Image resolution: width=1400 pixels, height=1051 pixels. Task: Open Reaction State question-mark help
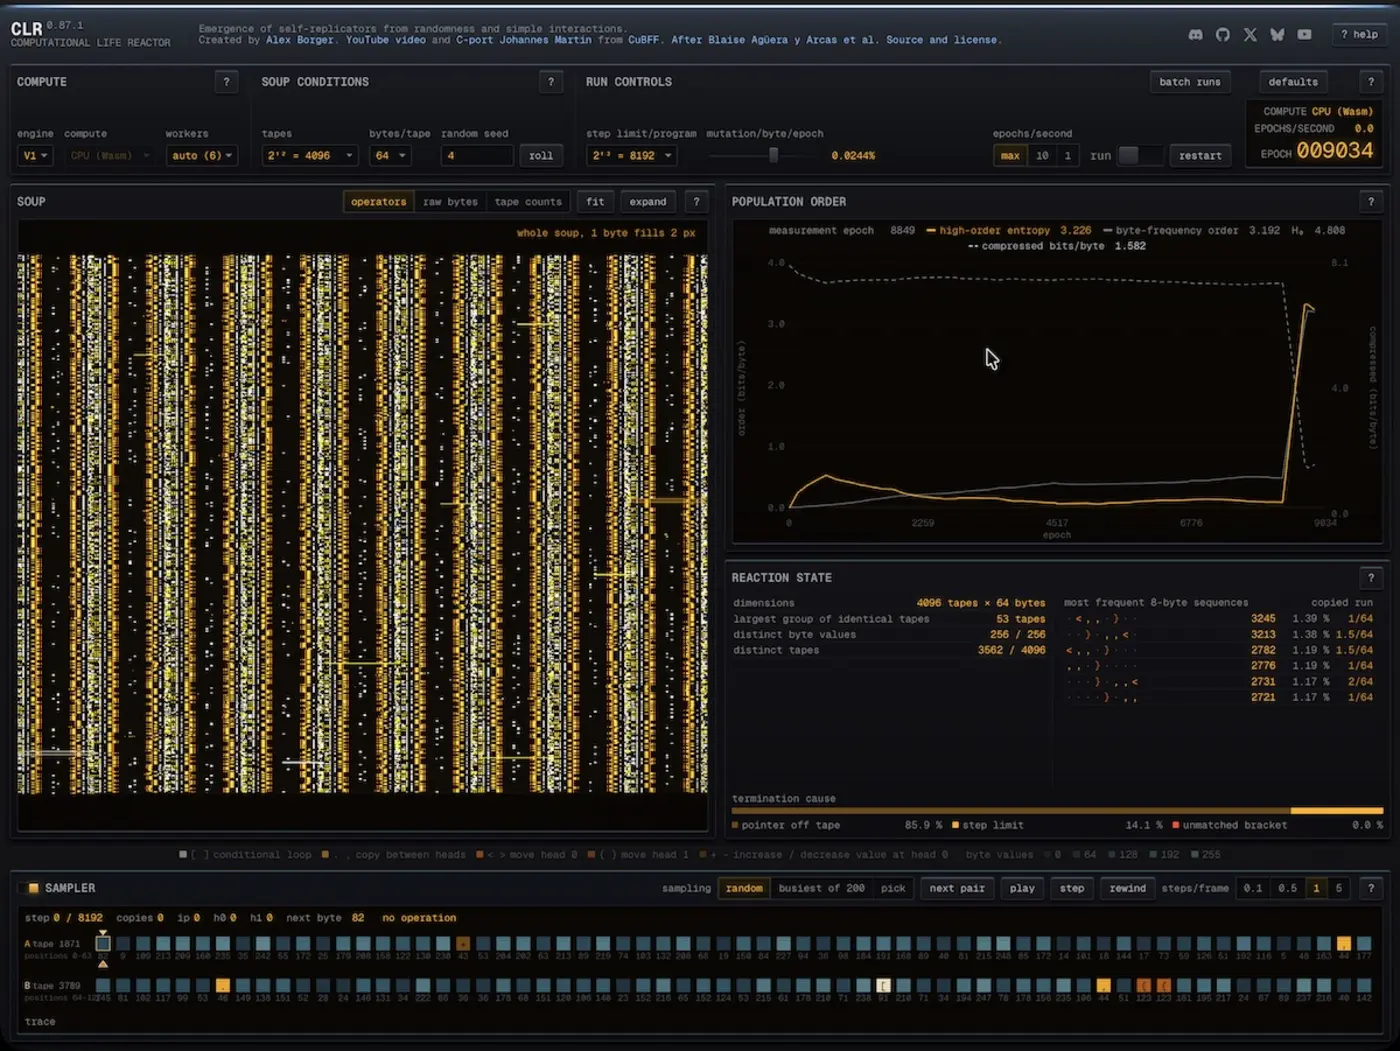click(x=1371, y=578)
